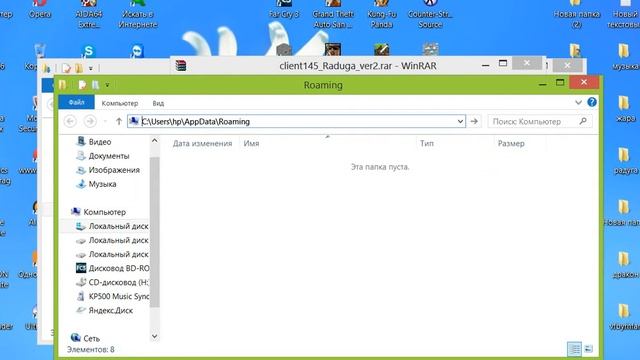
Task: Click New folder icon in Roaming title bar
Action: point(95,84)
